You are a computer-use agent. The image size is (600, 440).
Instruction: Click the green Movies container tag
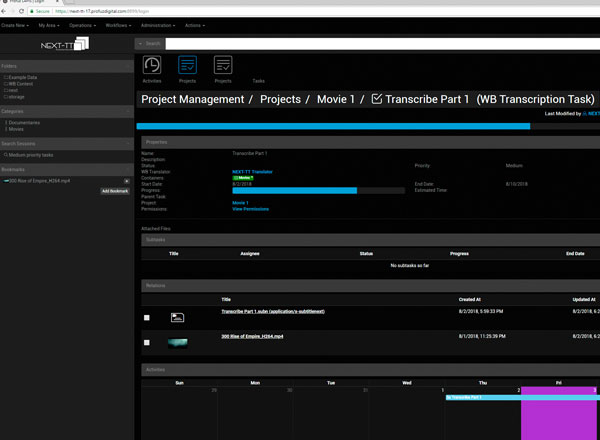click(243, 178)
